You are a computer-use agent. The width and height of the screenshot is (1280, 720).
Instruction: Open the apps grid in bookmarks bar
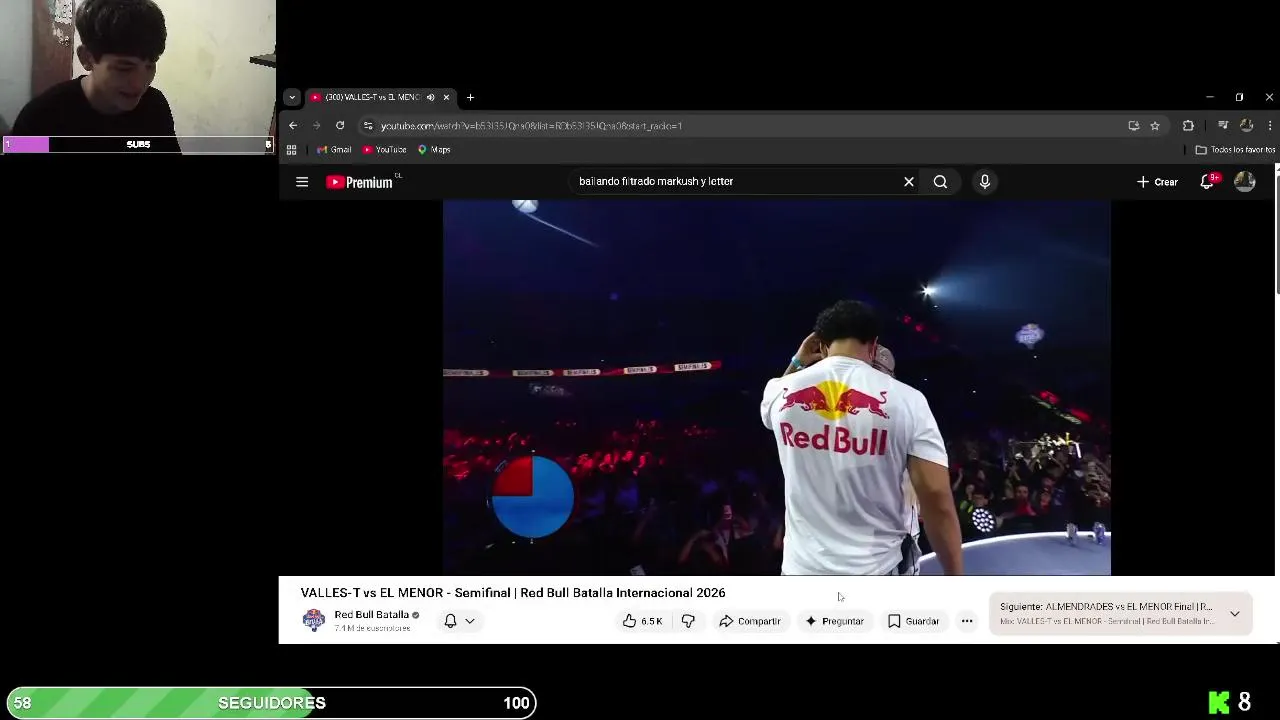[x=291, y=150]
